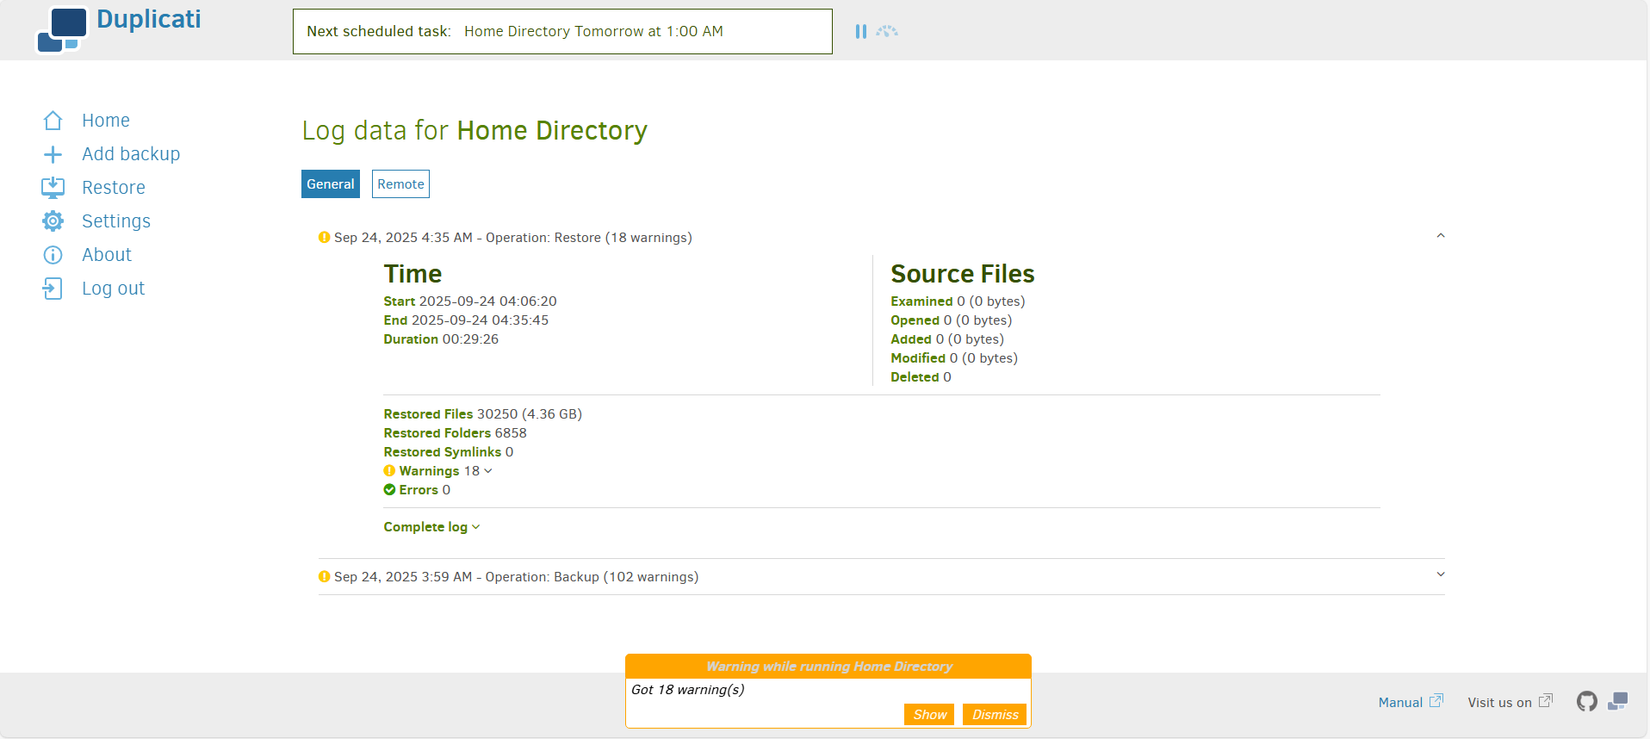The image size is (1650, 739).
Task: Select the General log tab
Action: [x=330, y=184]
